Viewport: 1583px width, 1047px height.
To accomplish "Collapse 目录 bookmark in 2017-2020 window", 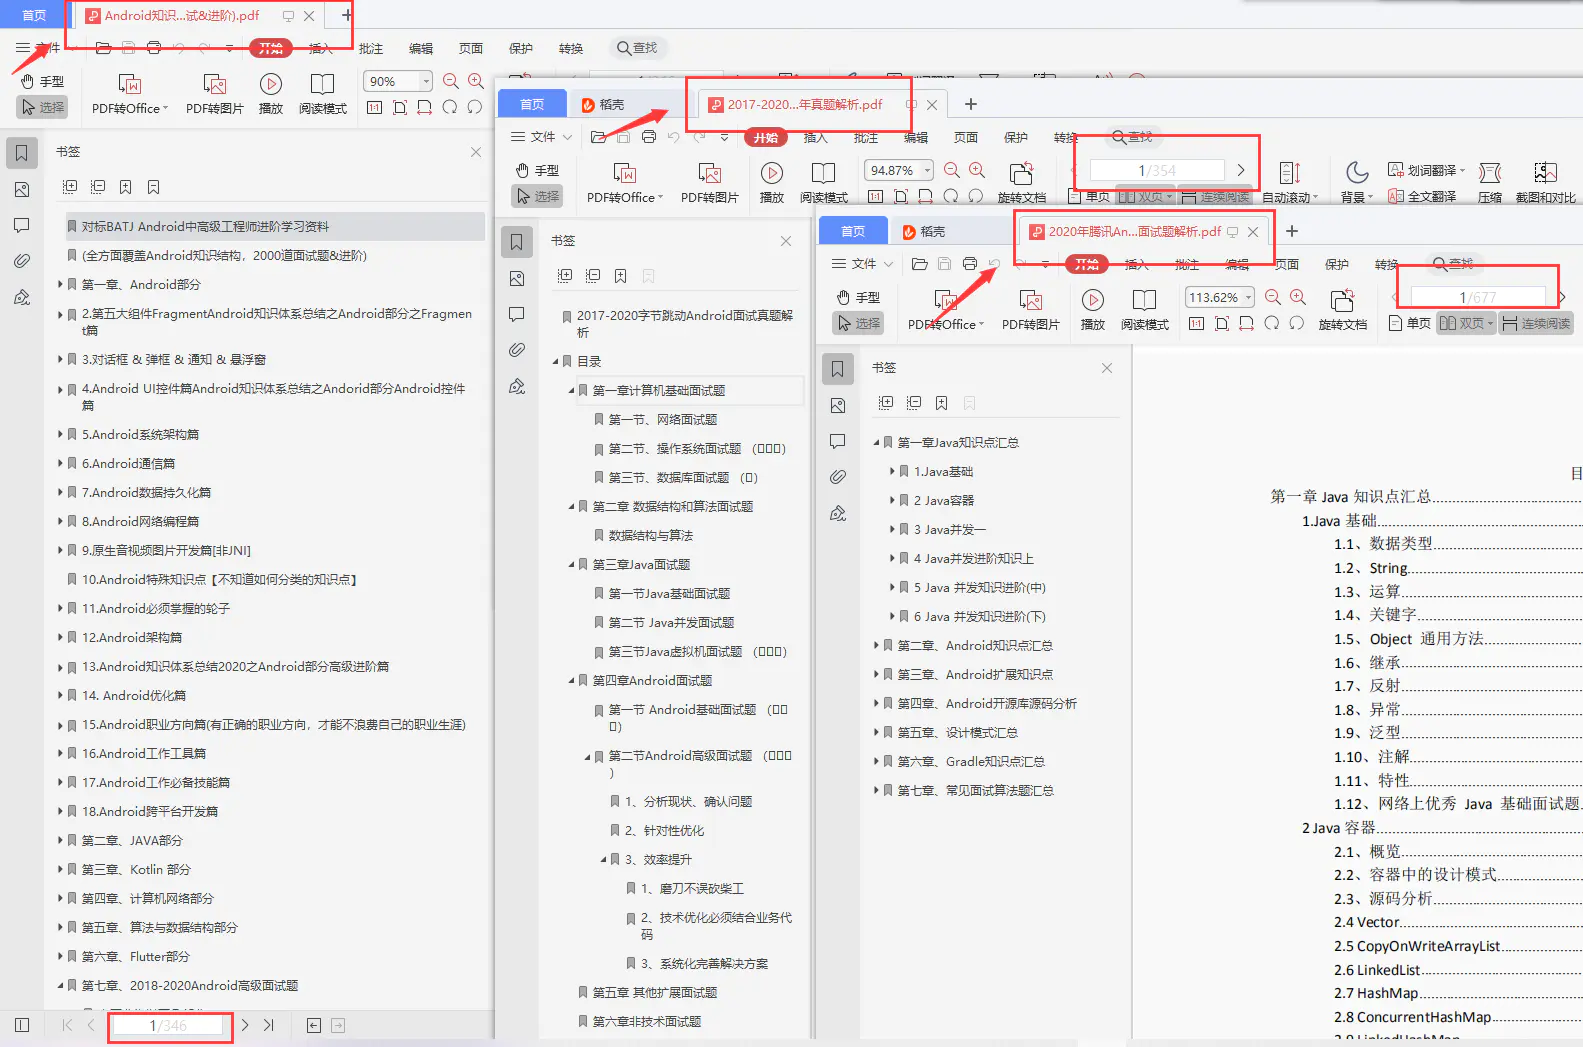I will (555, 361).
